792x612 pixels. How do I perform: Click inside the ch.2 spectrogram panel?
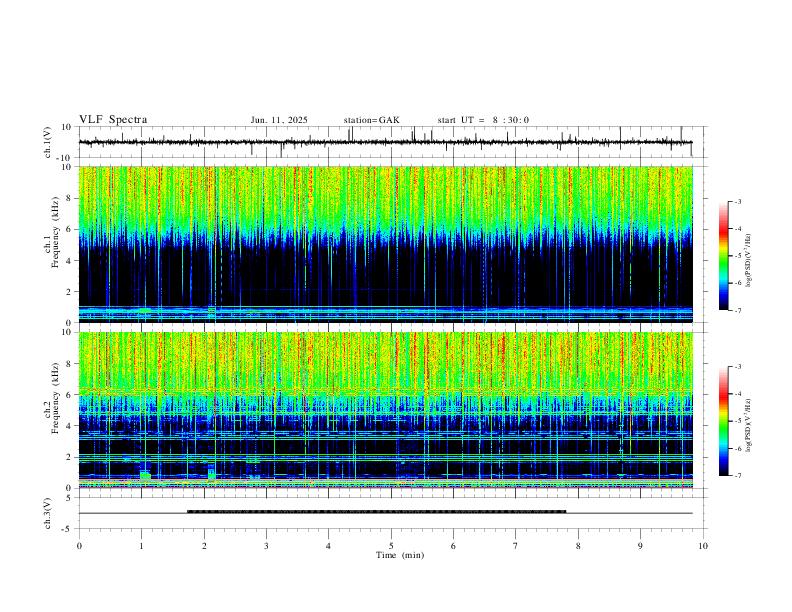385,410
